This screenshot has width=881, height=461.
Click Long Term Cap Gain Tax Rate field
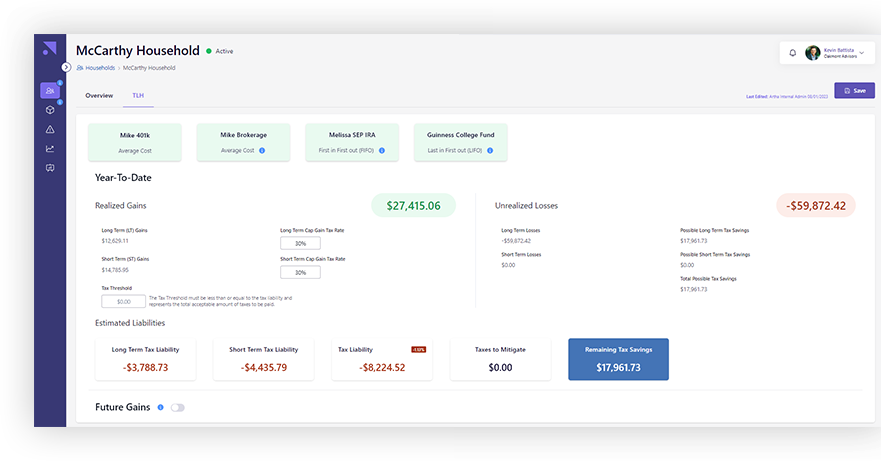[x=300, y=243]
